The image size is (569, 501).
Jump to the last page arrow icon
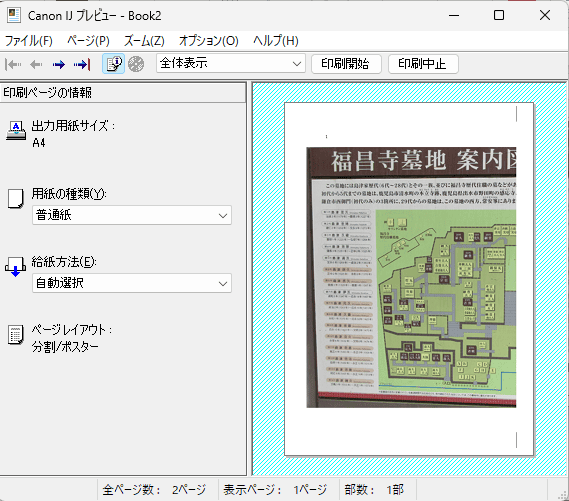pyautogui.click(x=82, y=65)
